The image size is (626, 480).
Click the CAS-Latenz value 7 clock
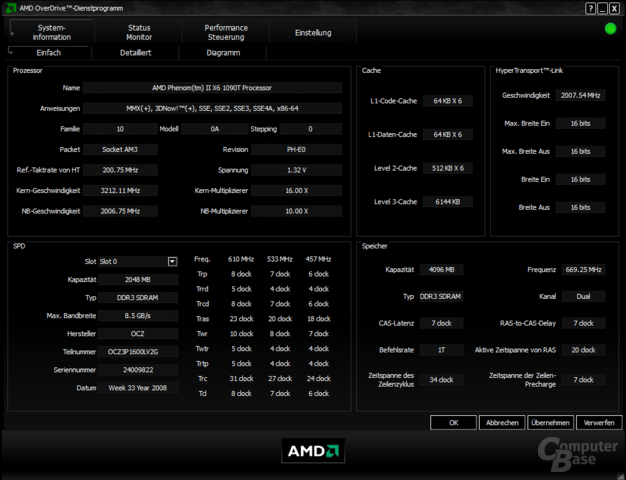pyautogui.click(x=441, y=323)
